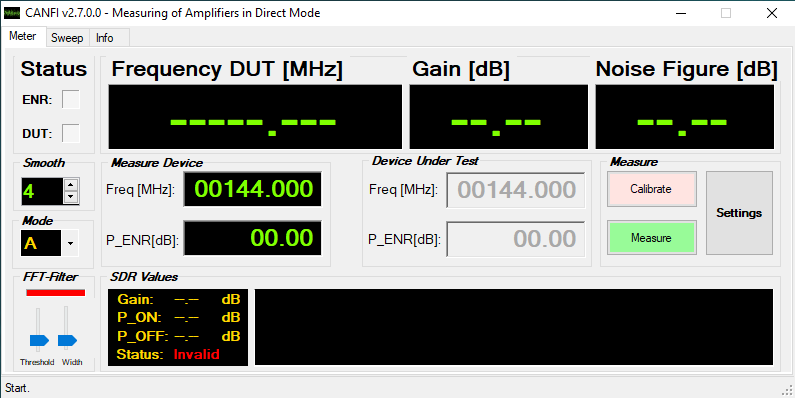
Task: Click the green Measure button
Action: (x=652, y=237)
